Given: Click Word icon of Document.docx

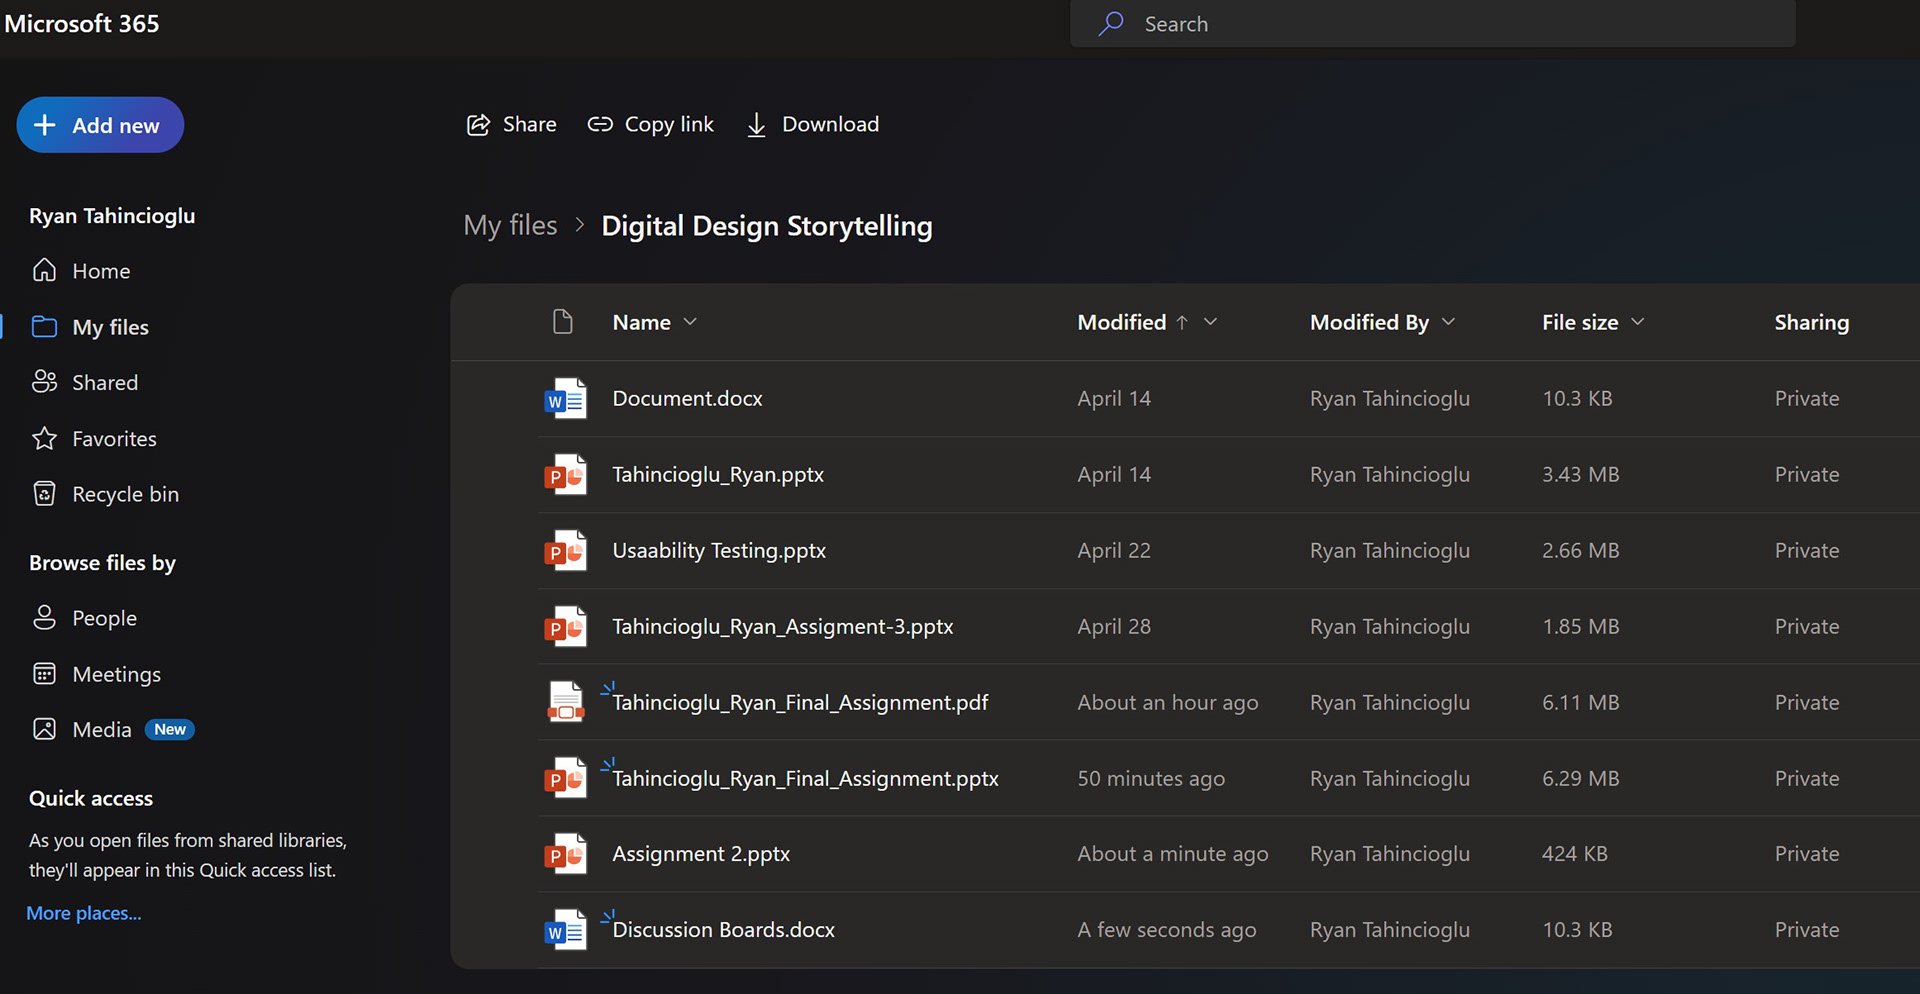Looking at the screenshot, I should tap(565, 398).
